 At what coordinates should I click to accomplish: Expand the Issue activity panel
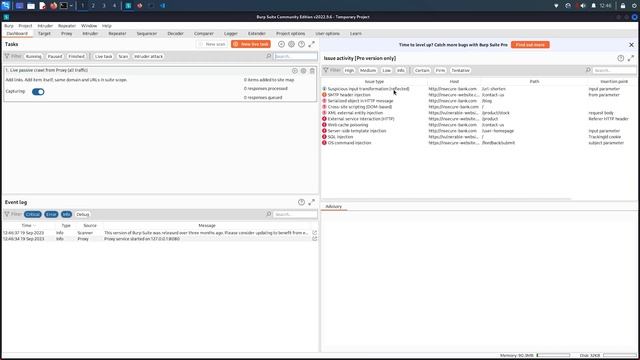631,58
